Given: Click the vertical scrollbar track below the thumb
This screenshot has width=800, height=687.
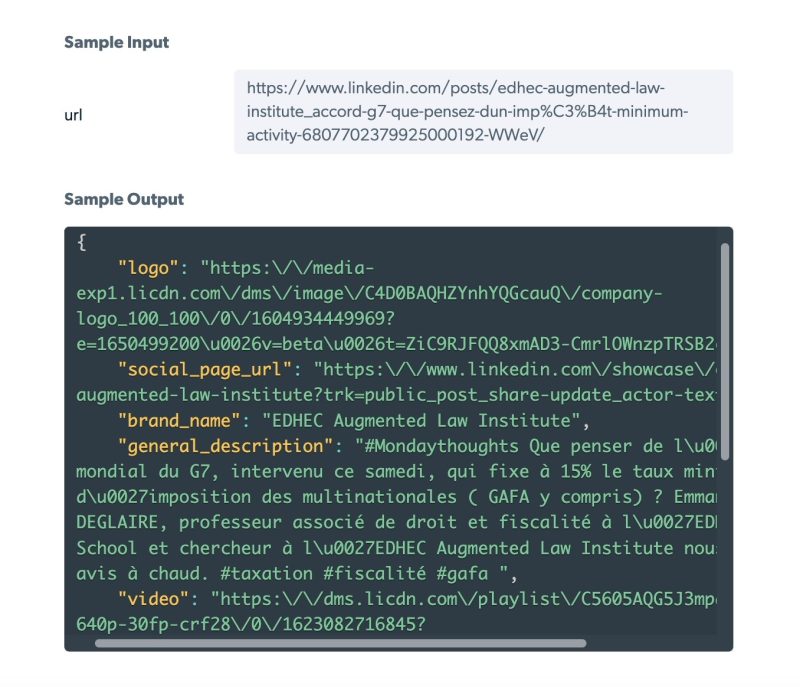Looking at the screenshot, I should 724,546.
